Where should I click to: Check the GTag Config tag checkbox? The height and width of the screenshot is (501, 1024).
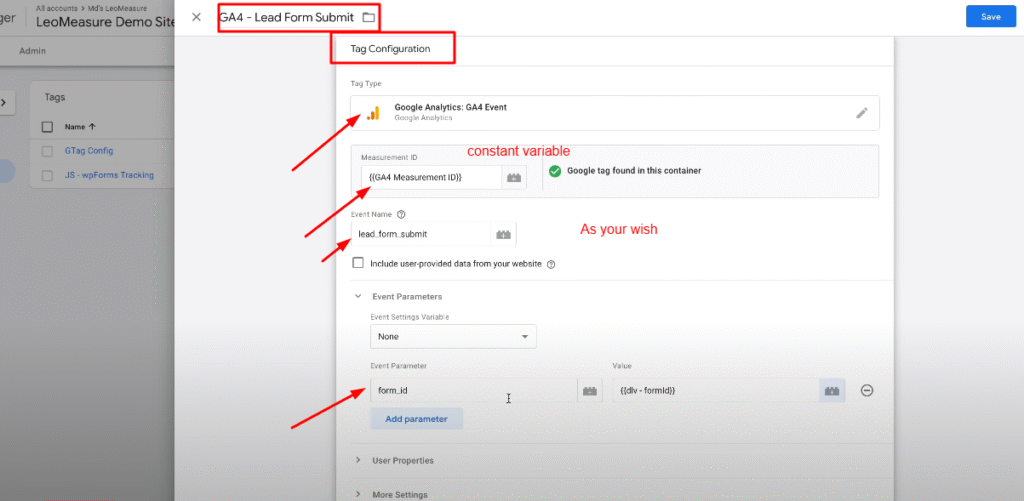tap(47, 151)
